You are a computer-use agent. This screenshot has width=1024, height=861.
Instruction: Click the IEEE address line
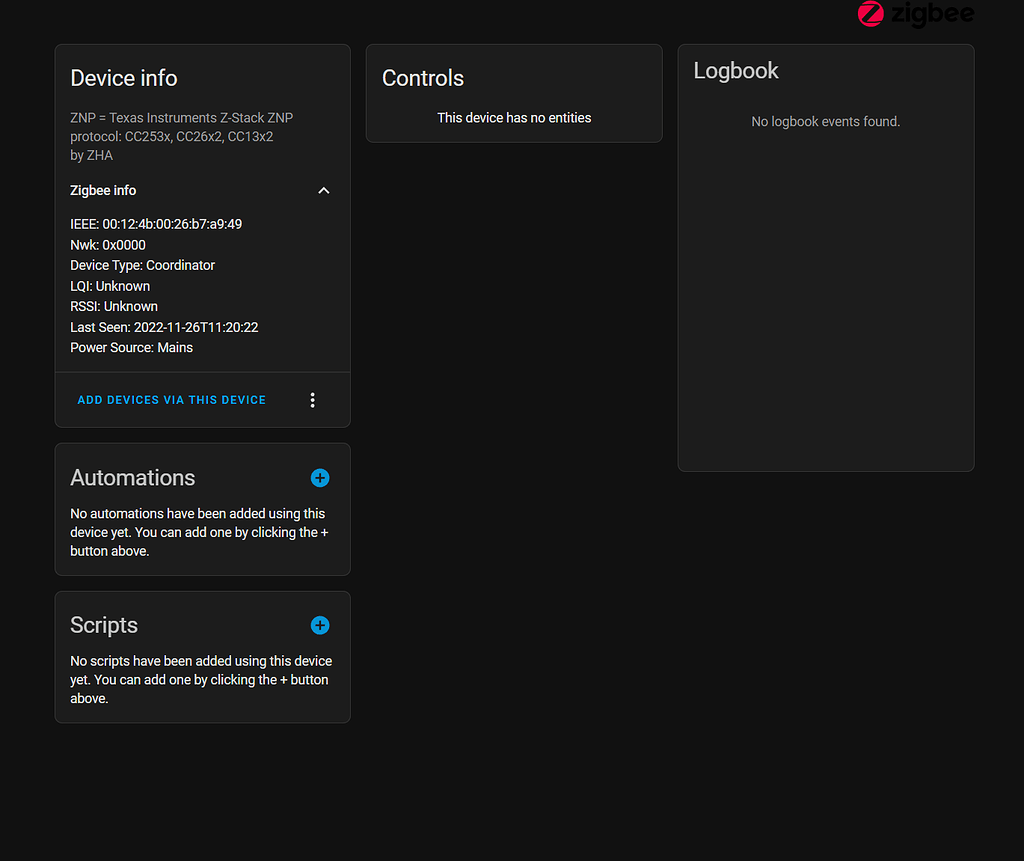156,224
